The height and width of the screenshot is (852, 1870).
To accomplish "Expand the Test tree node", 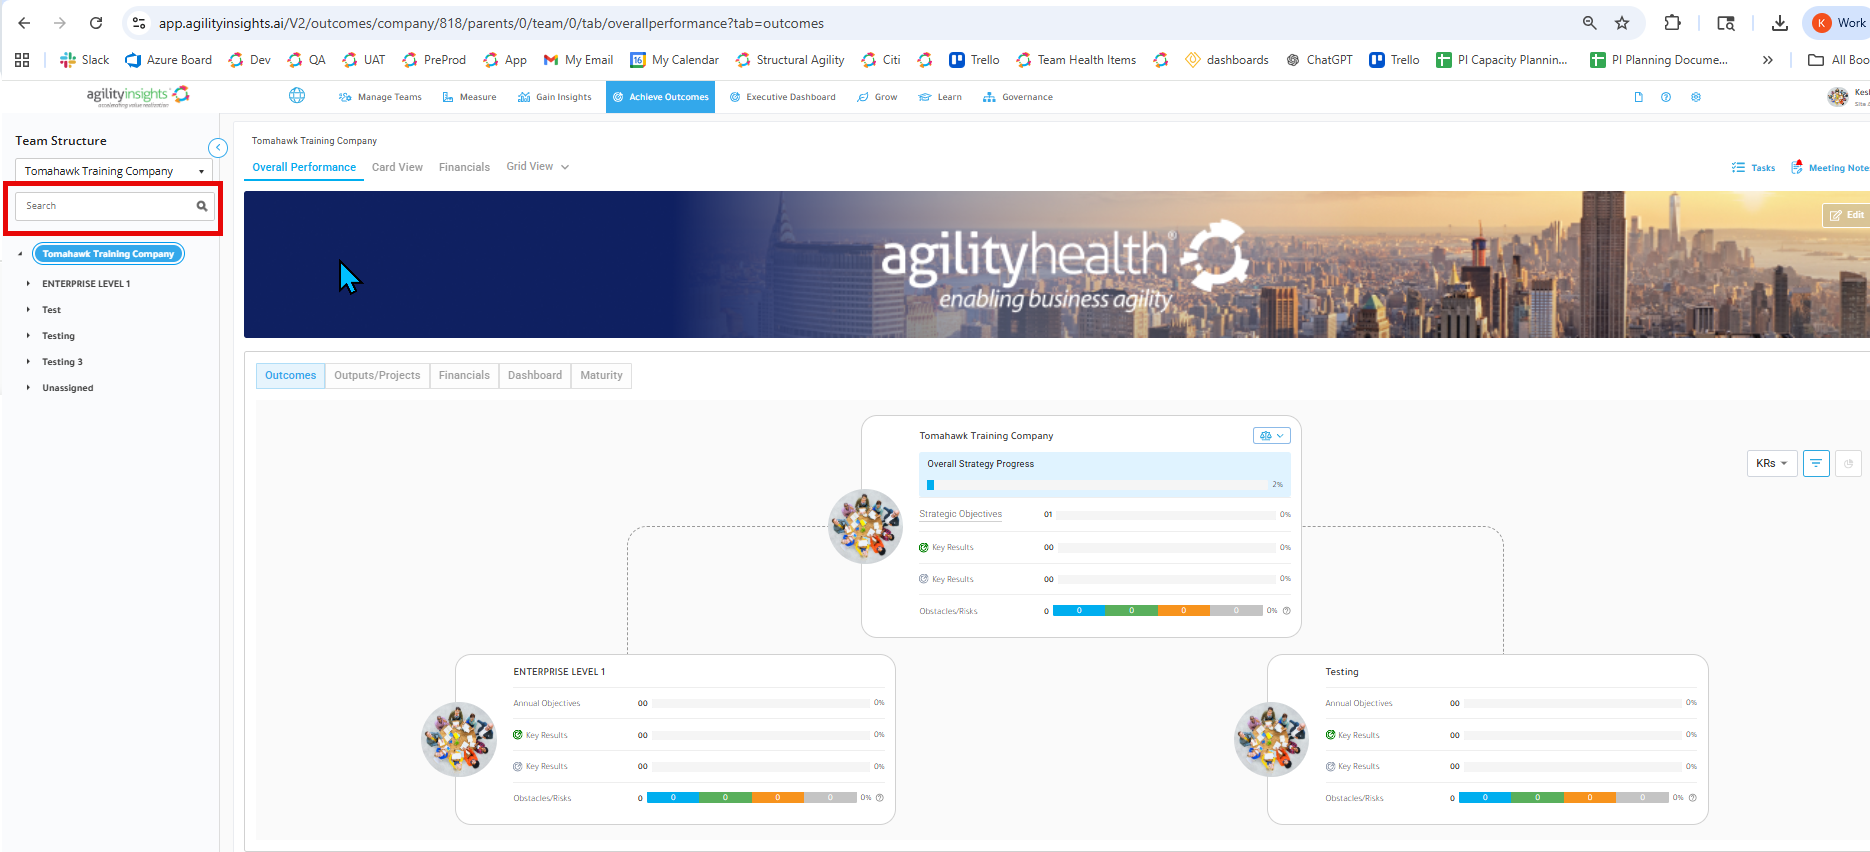I will (x=28, y=310).
